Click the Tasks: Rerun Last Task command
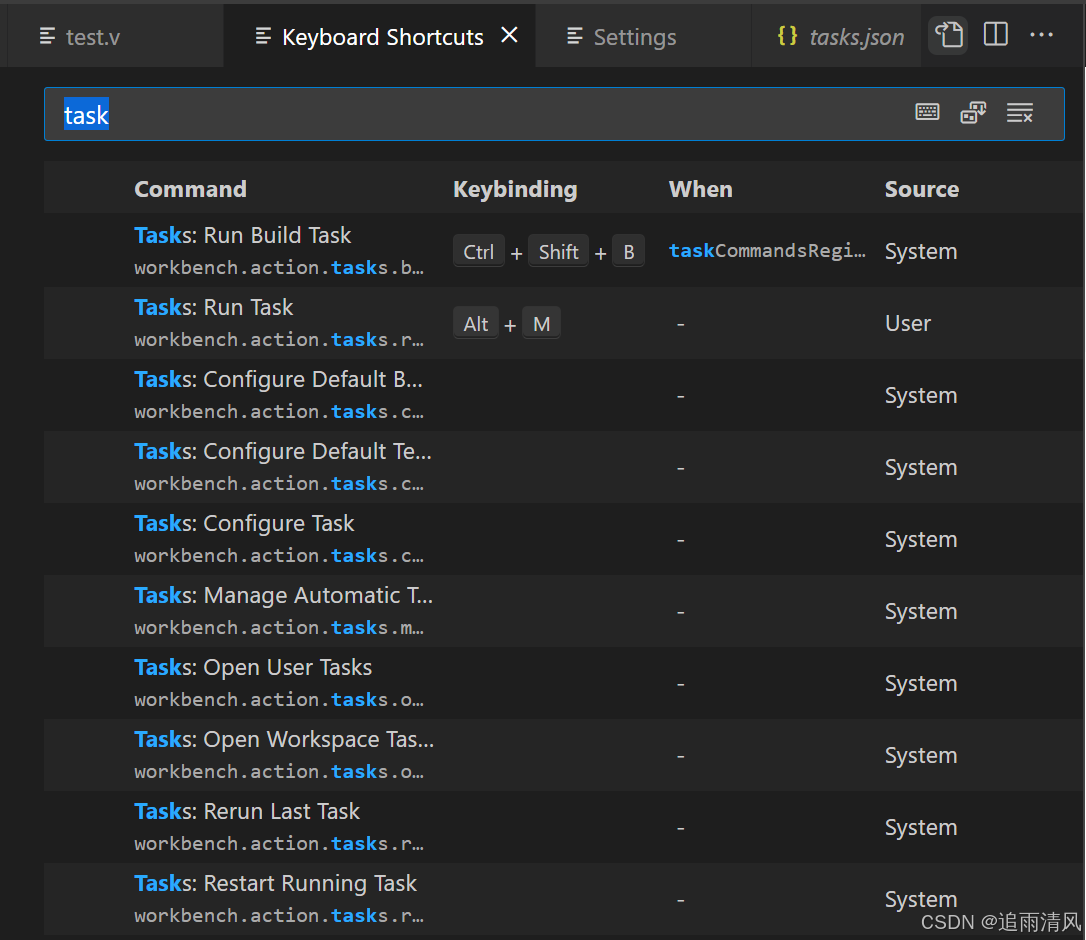The image size is (1086, 940). [x=246, y=811]
